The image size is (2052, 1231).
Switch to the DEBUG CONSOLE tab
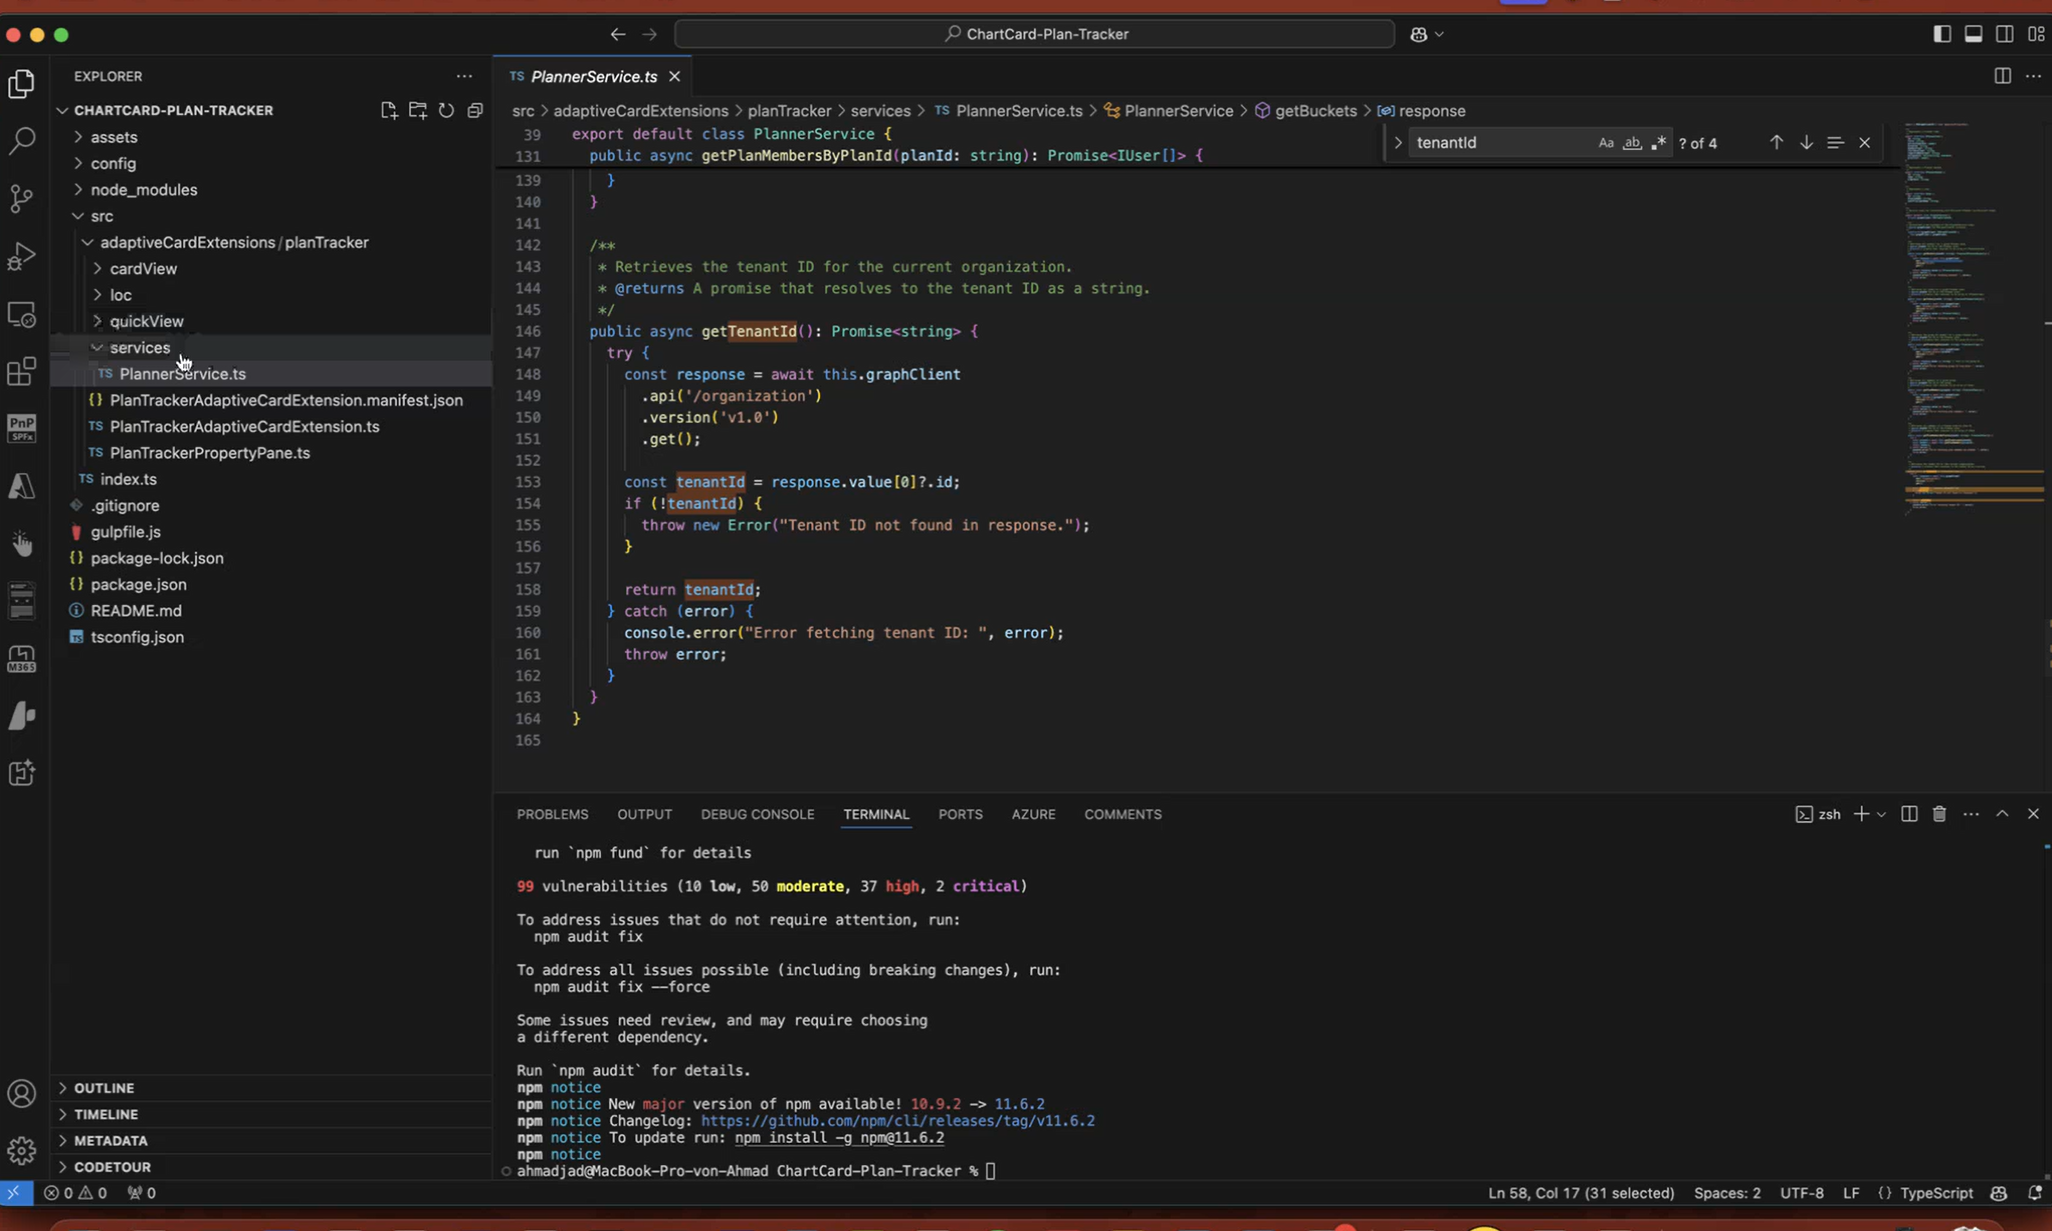click(757, 814)
